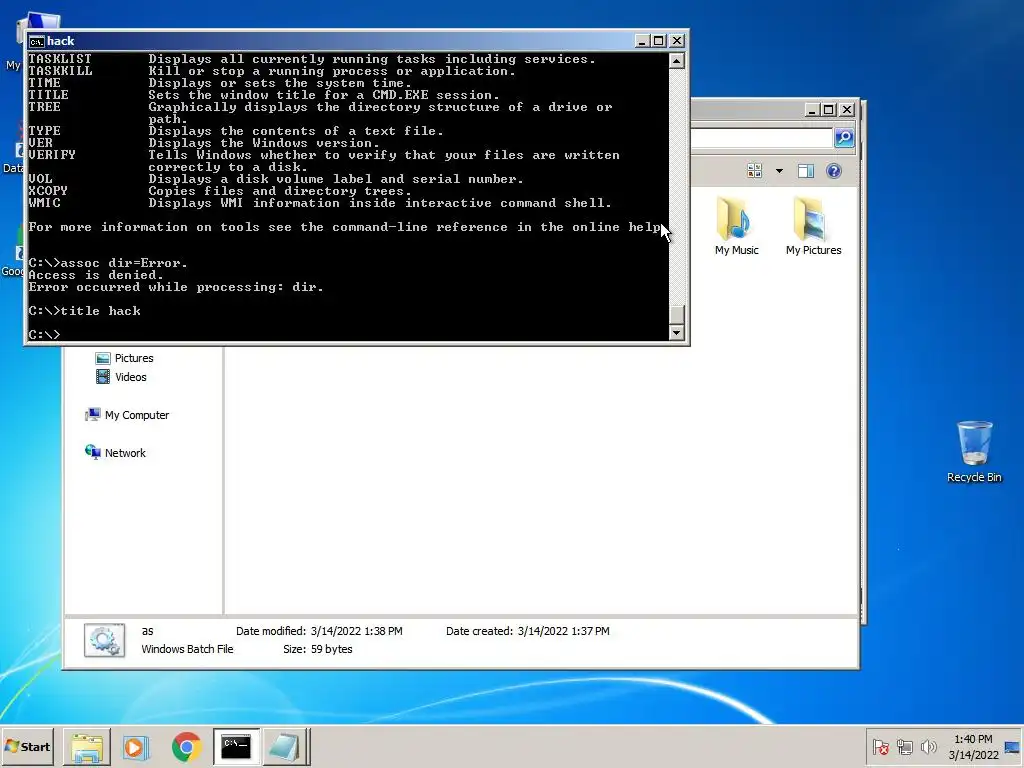
Task: Toggle the Explorer preview pane button
Action: tap(806, 171)
